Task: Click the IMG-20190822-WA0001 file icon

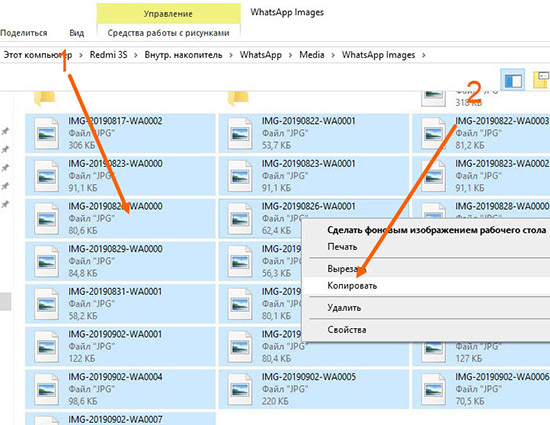Action: (x=240, y=134)
